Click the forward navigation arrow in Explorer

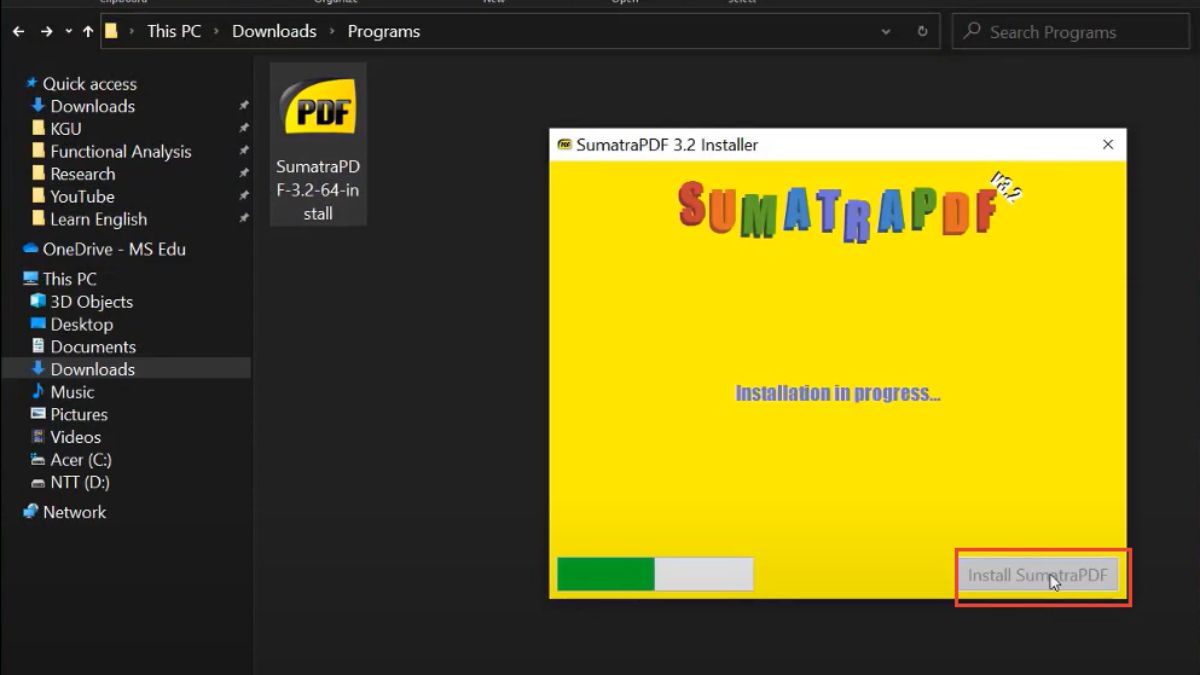pyautogui.click(x=46, y=32)
